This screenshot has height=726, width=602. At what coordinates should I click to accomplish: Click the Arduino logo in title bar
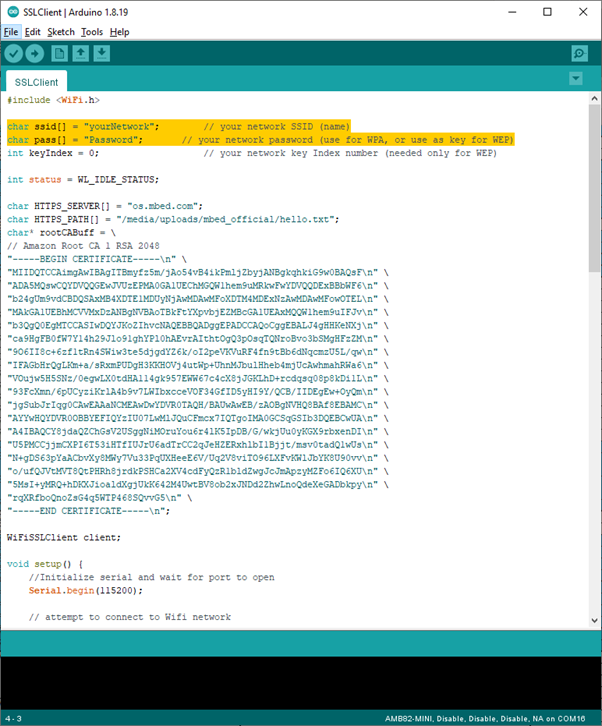pyautogui.click(x=10, y=13)
